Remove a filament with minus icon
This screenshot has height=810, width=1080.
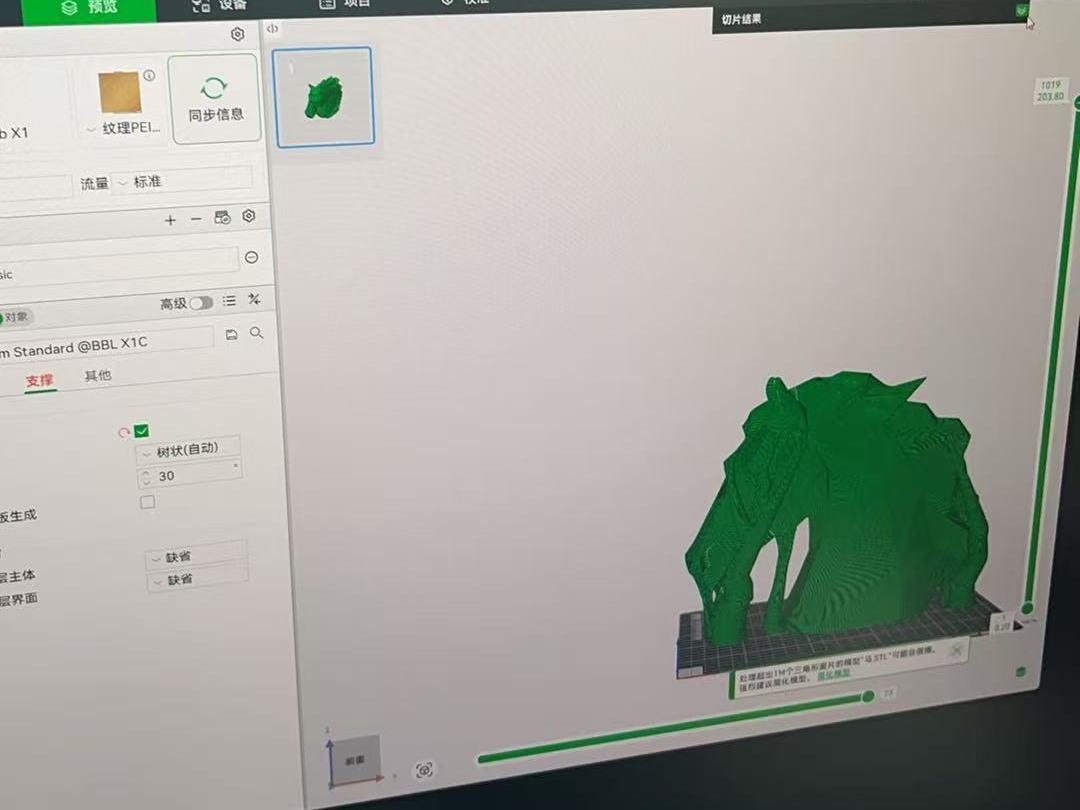pos(196,219)
